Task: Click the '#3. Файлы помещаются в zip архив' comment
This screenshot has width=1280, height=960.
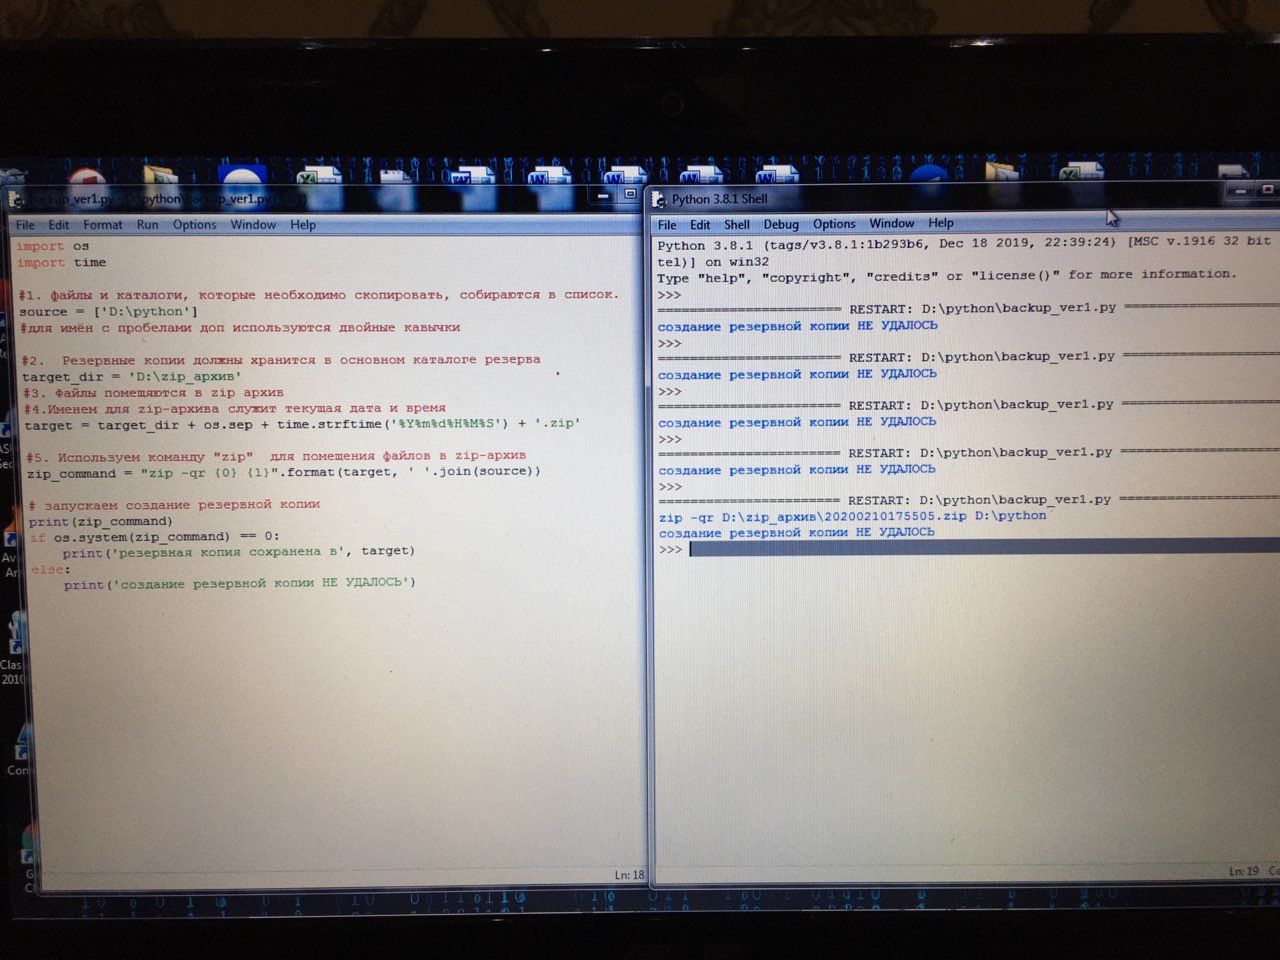Action: 153,393
